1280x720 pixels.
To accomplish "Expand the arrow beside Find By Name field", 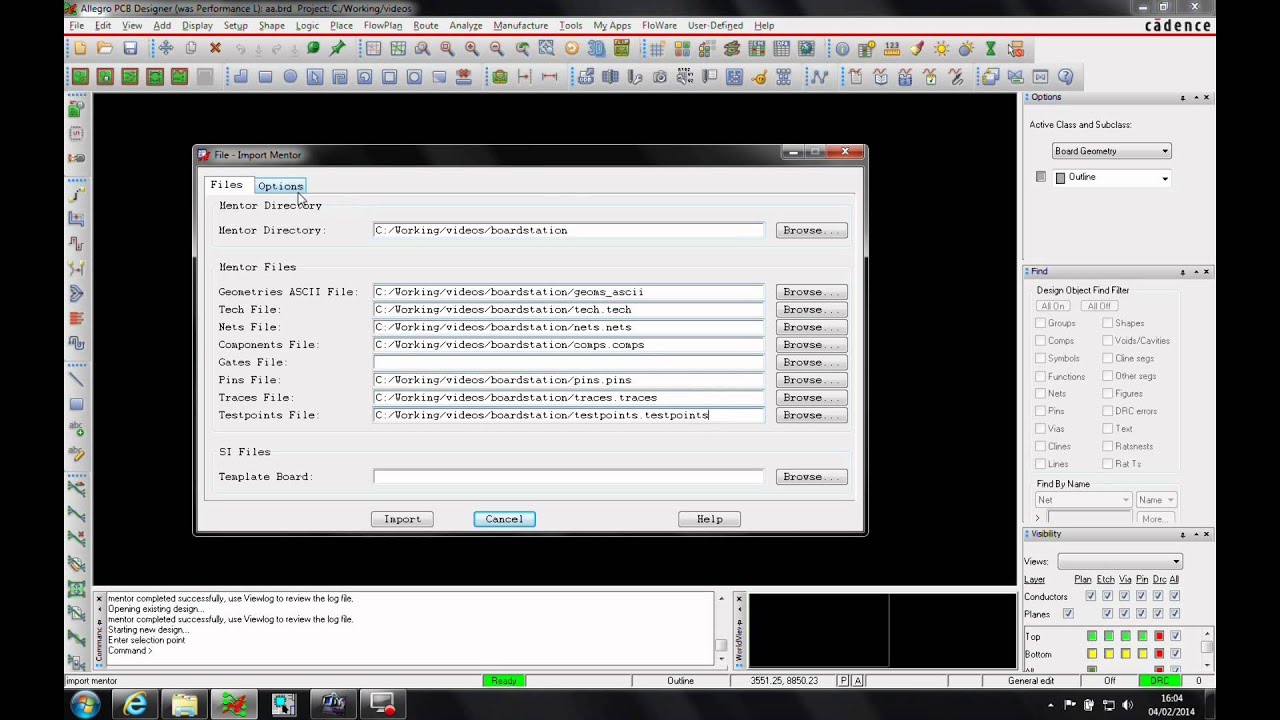I will tap(1038, 518).
